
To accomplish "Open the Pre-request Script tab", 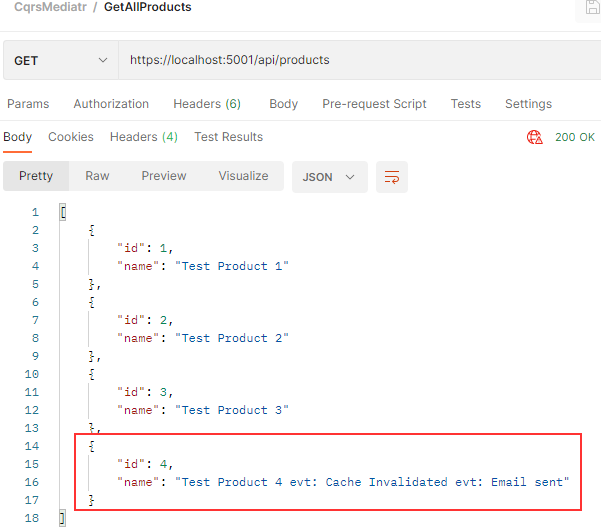I will click(x=374, y=104).
